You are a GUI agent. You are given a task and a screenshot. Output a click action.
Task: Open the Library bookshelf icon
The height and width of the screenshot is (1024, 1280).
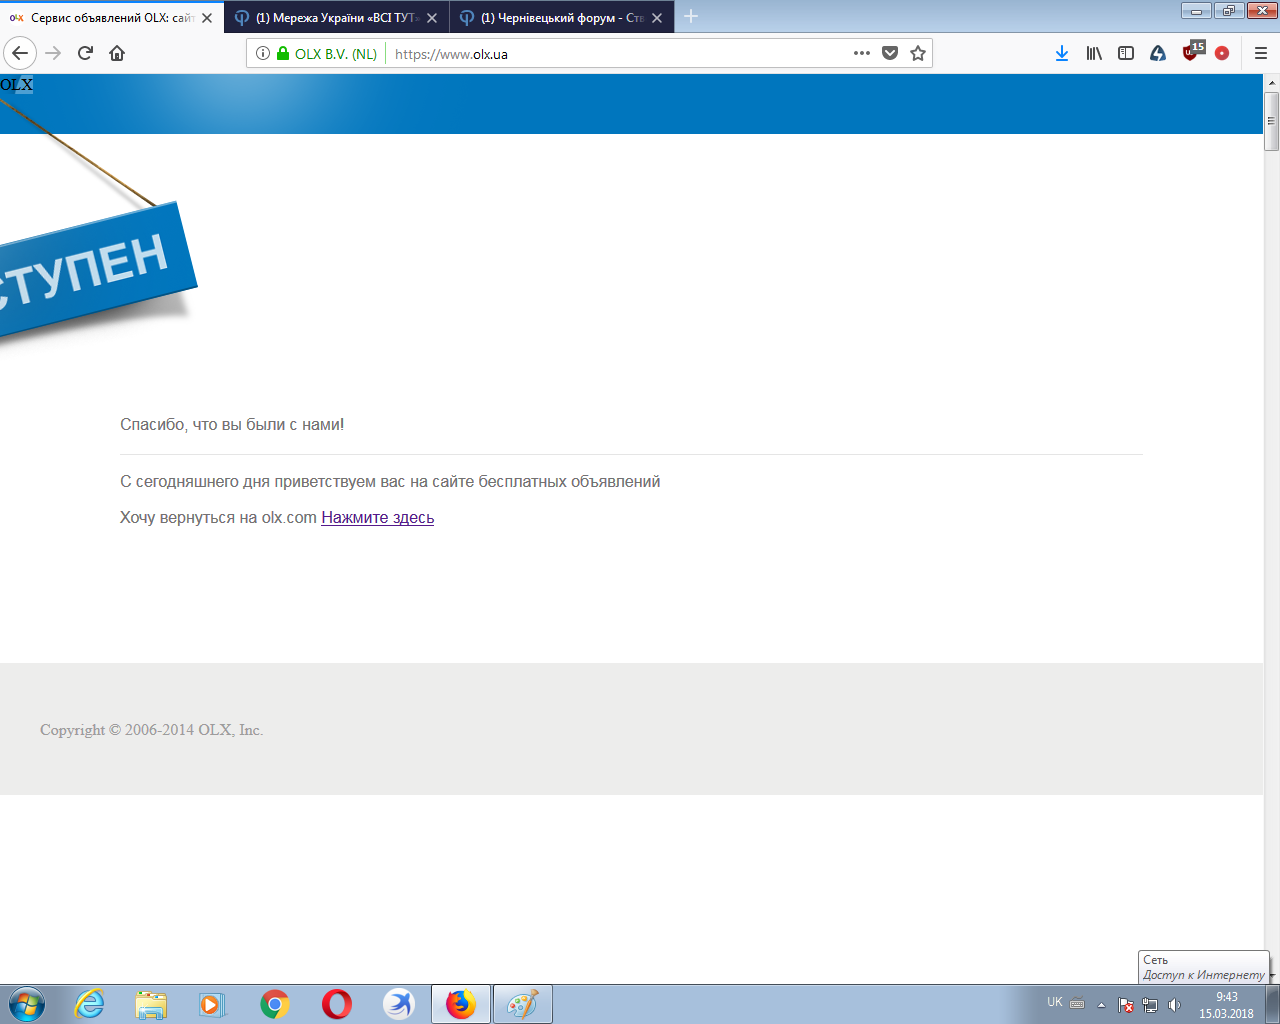pos(1094,53)
